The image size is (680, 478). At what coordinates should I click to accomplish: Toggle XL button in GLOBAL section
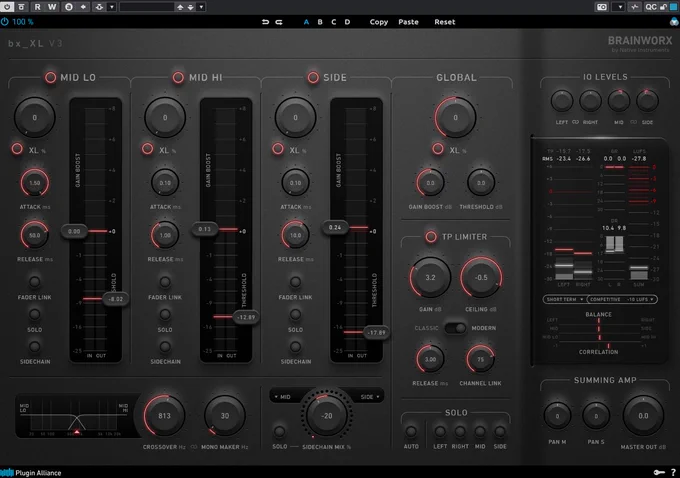pos(438,149)
